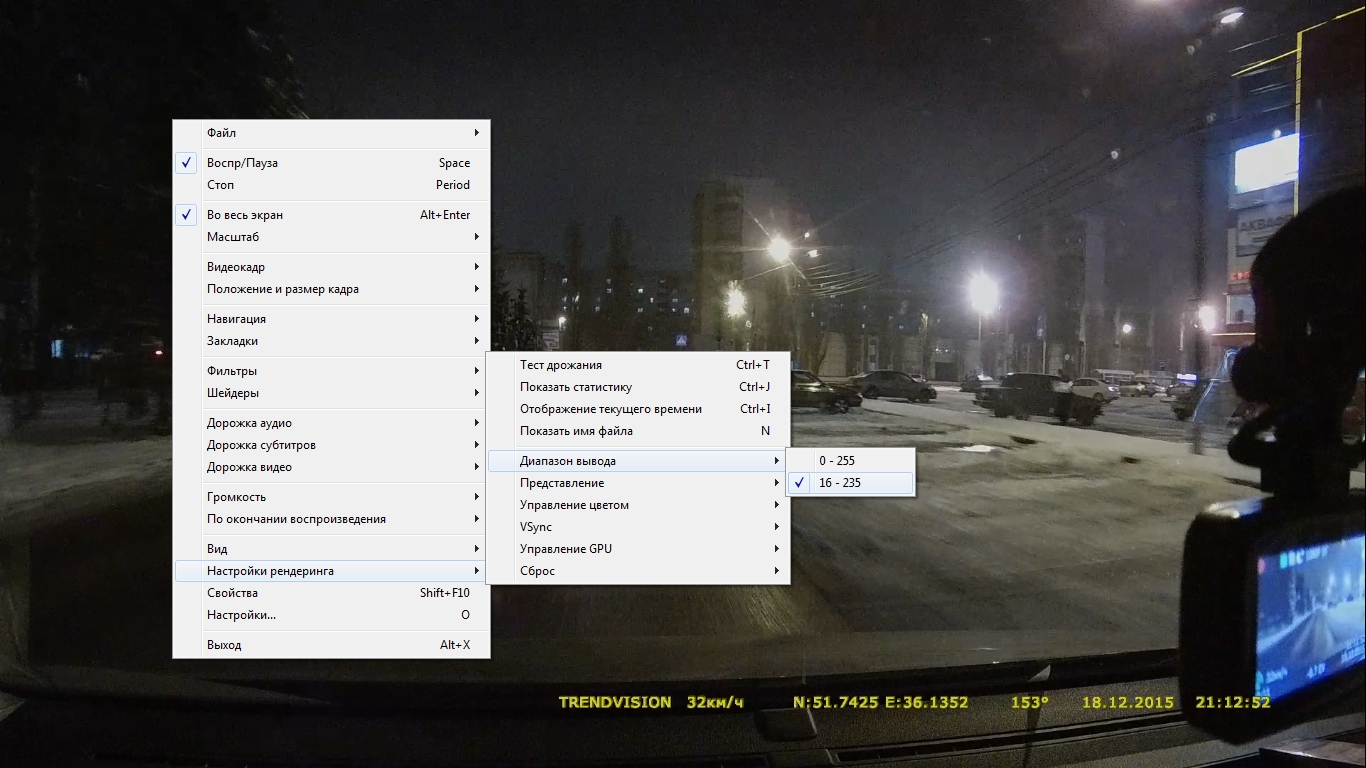Expand the Файл submenu
The width and height of the screenshot is (1366, 768).
[221, 133]
